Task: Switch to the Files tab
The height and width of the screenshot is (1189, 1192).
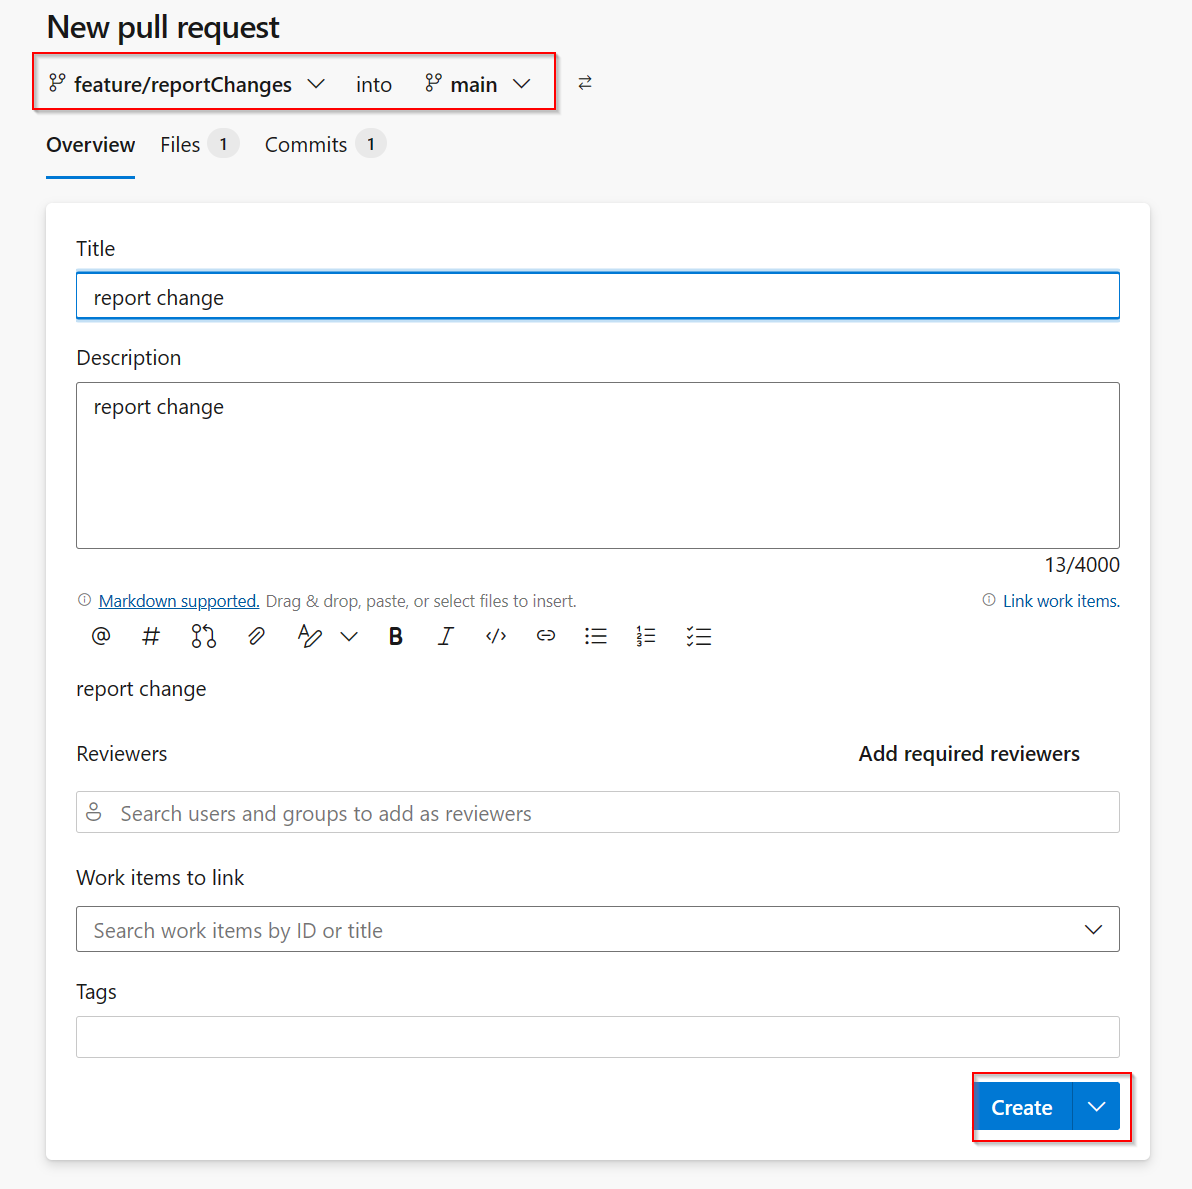Action: click(178, 144)
